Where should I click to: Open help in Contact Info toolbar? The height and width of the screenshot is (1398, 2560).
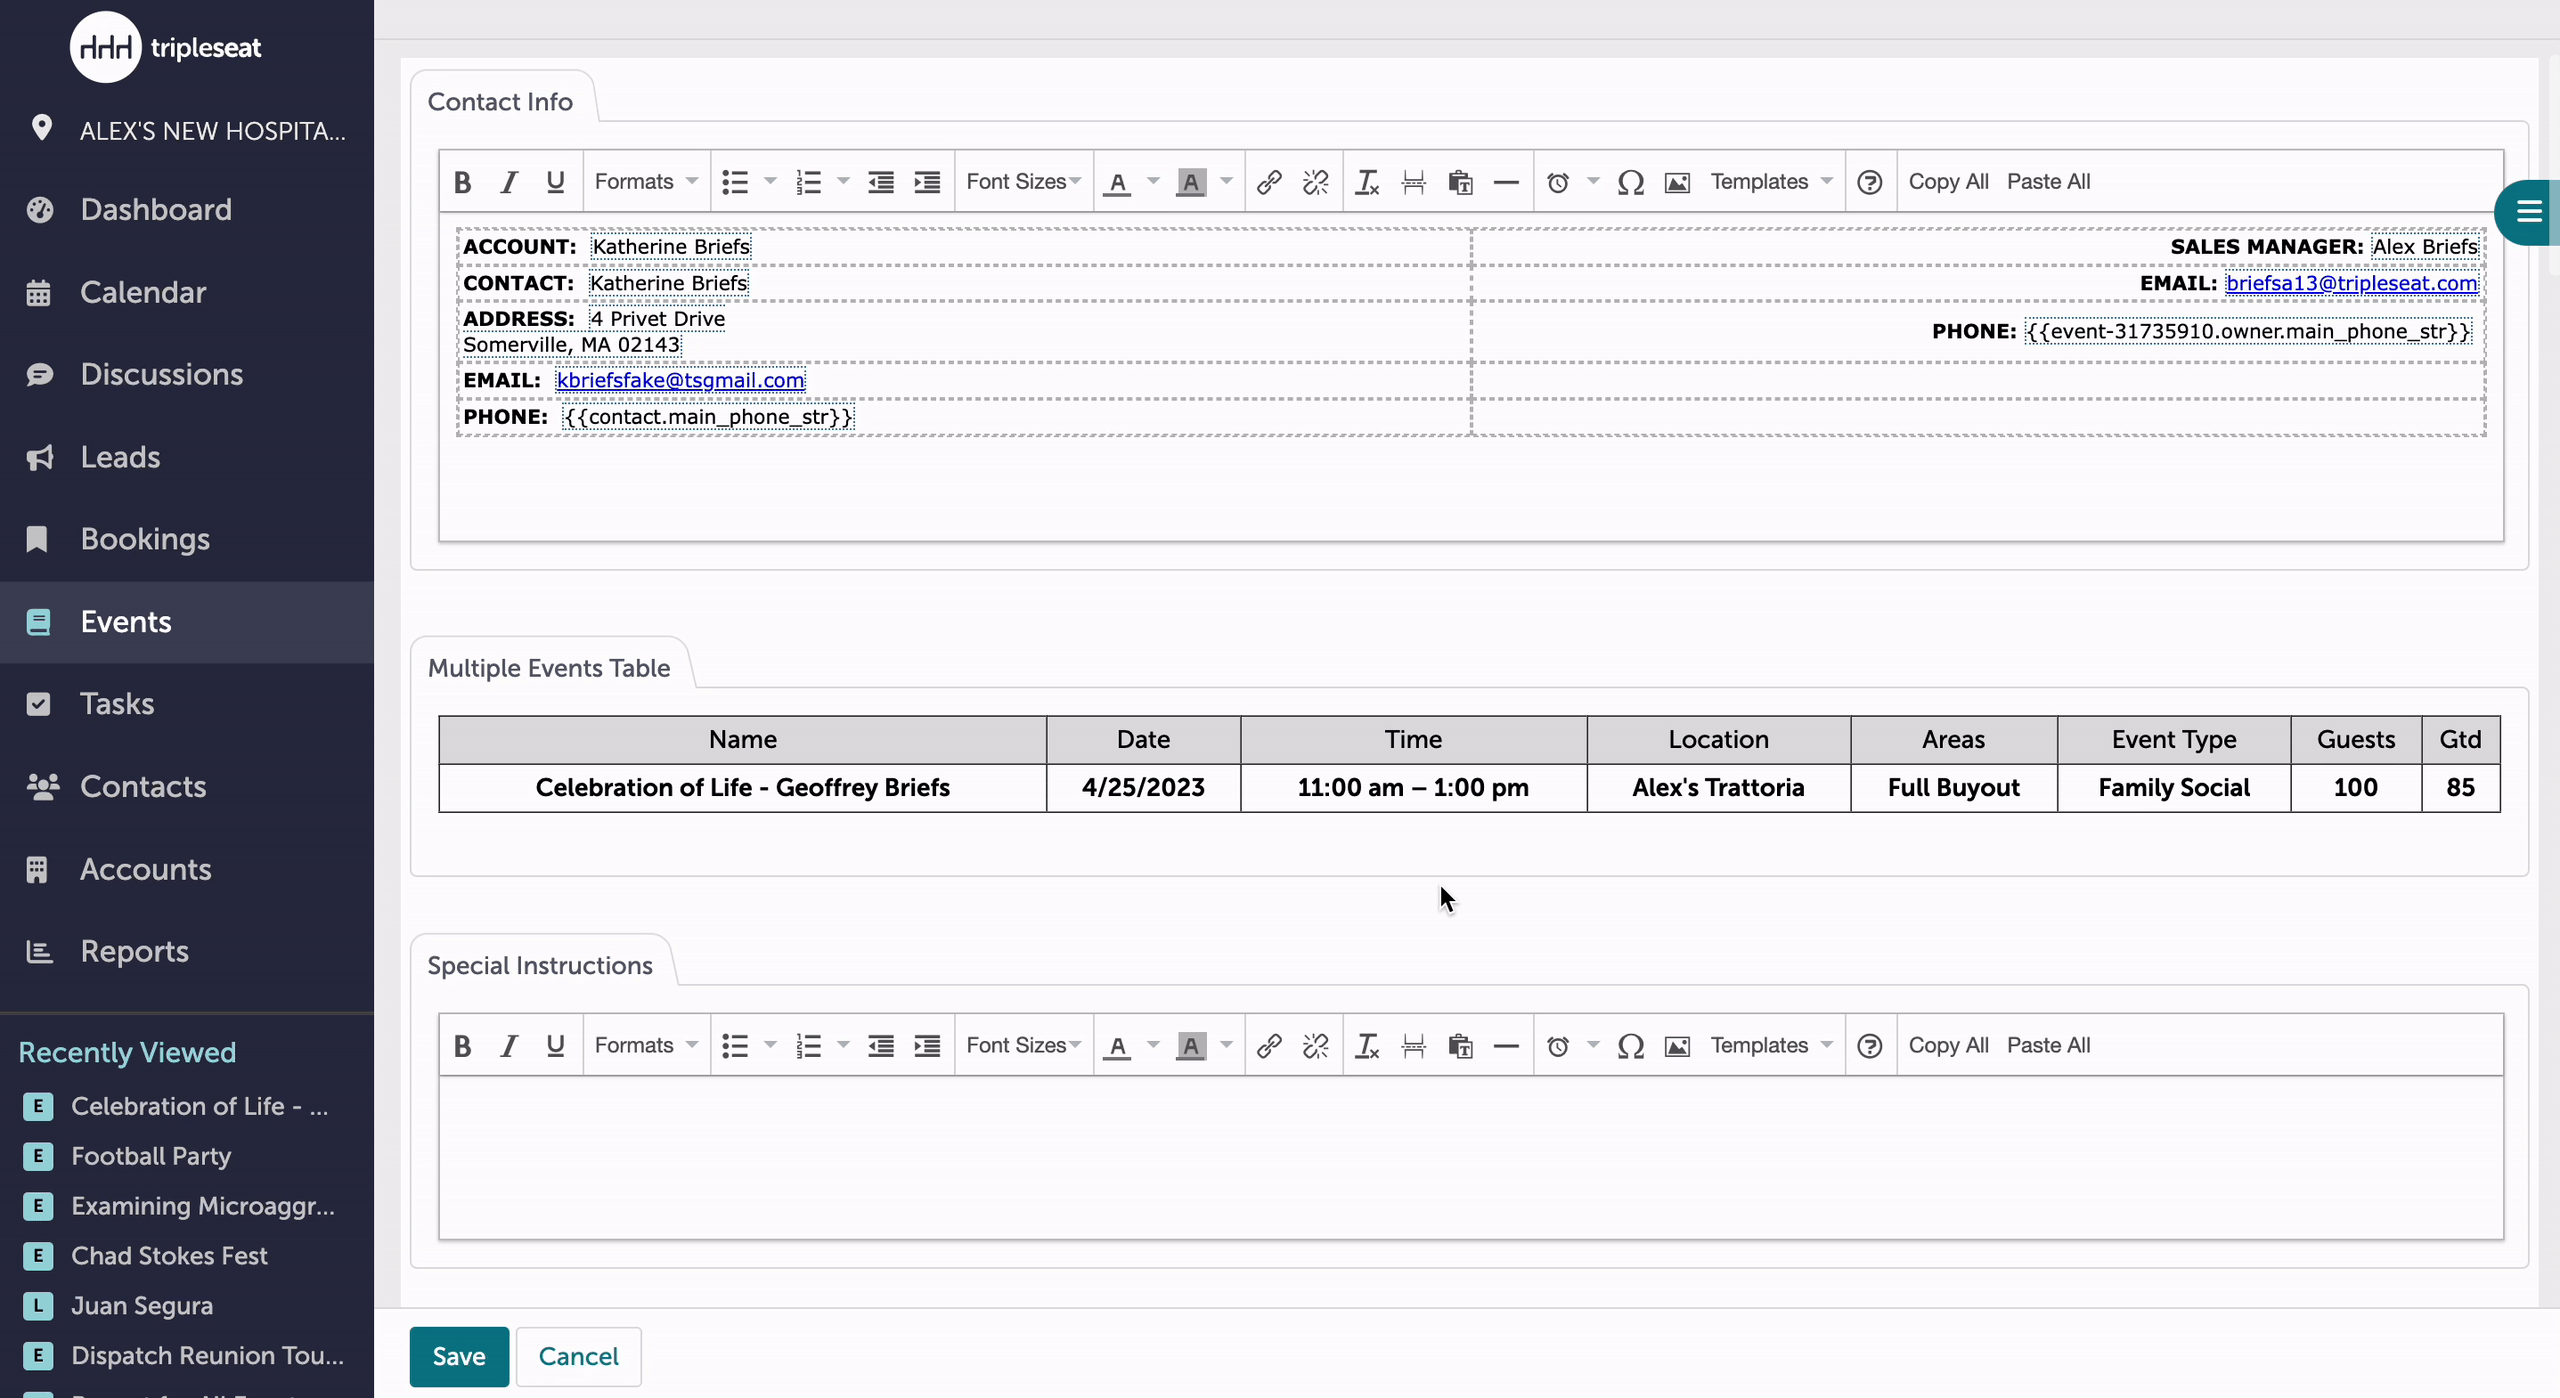[1869, 182]
